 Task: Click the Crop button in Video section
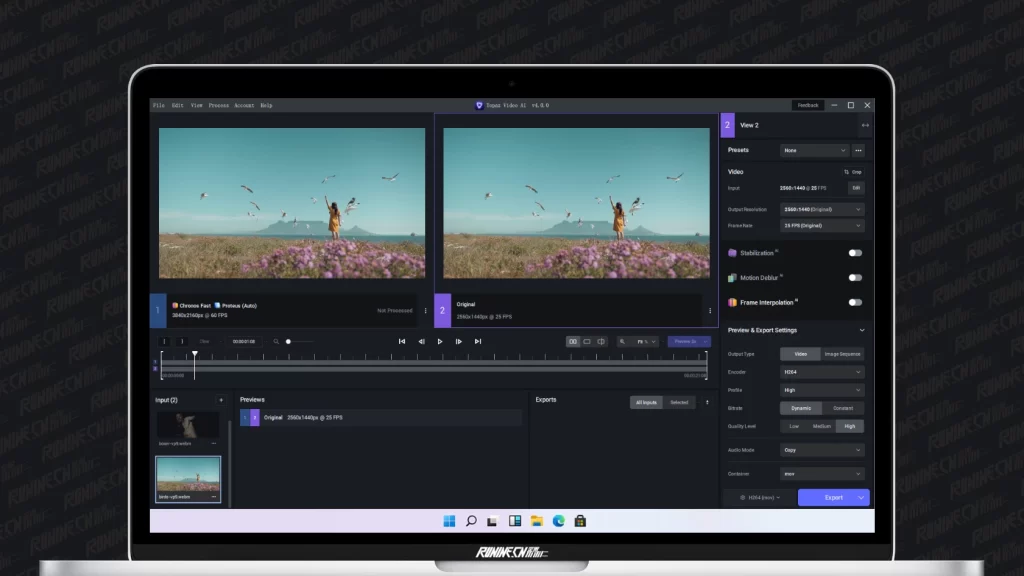pyautogui.click(x=853, y=172)
